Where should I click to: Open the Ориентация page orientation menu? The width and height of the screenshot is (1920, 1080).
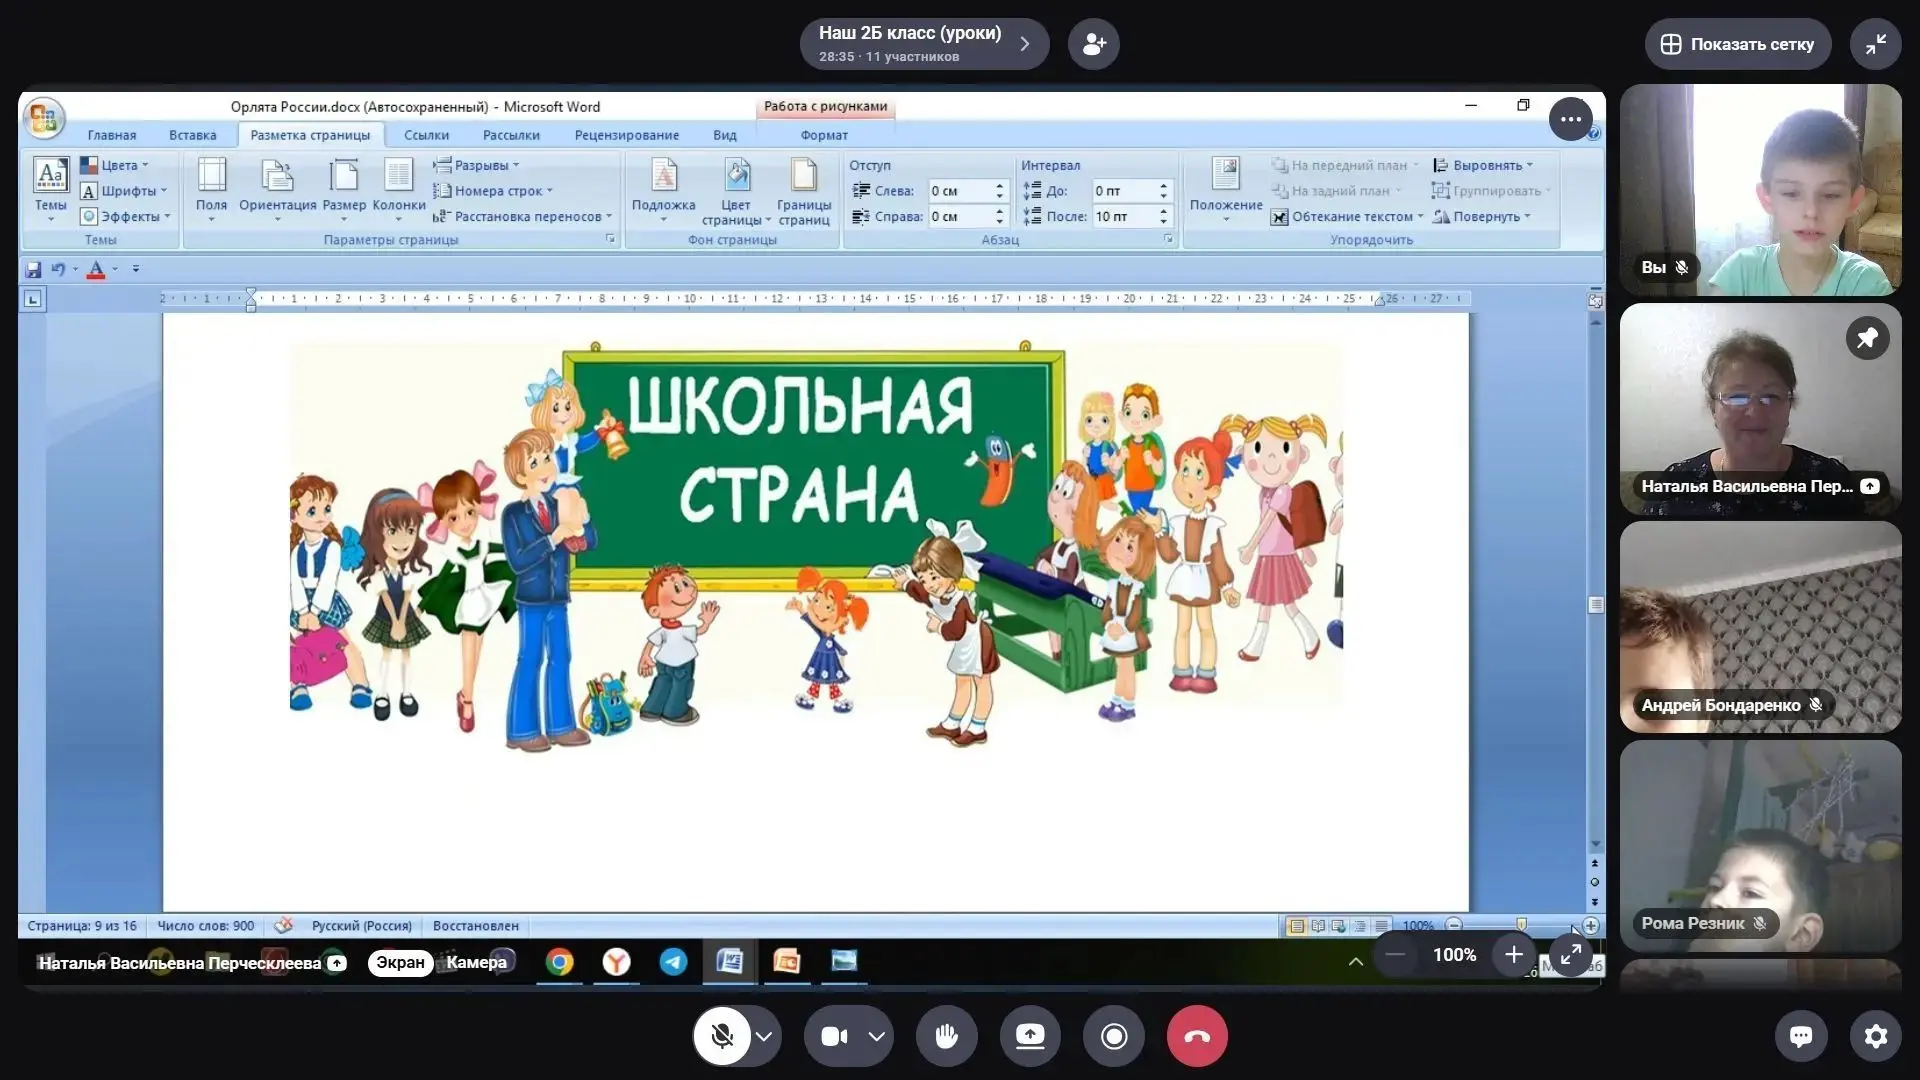(277, 187)
